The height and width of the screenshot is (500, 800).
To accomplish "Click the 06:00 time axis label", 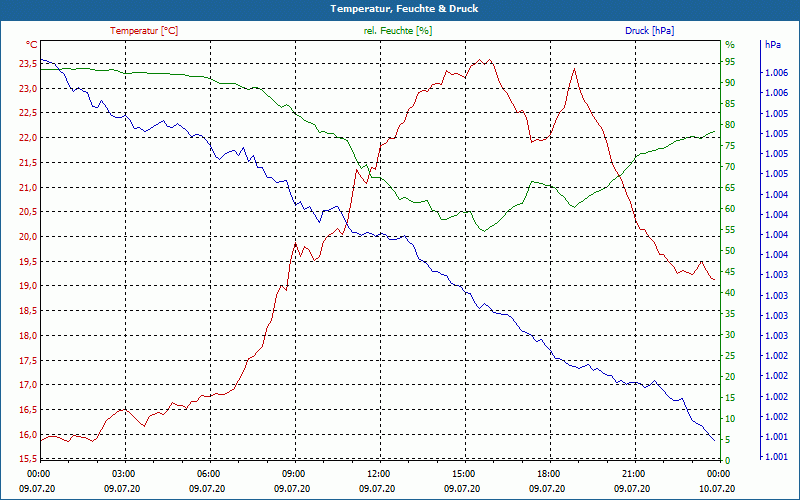I will 208,474.
